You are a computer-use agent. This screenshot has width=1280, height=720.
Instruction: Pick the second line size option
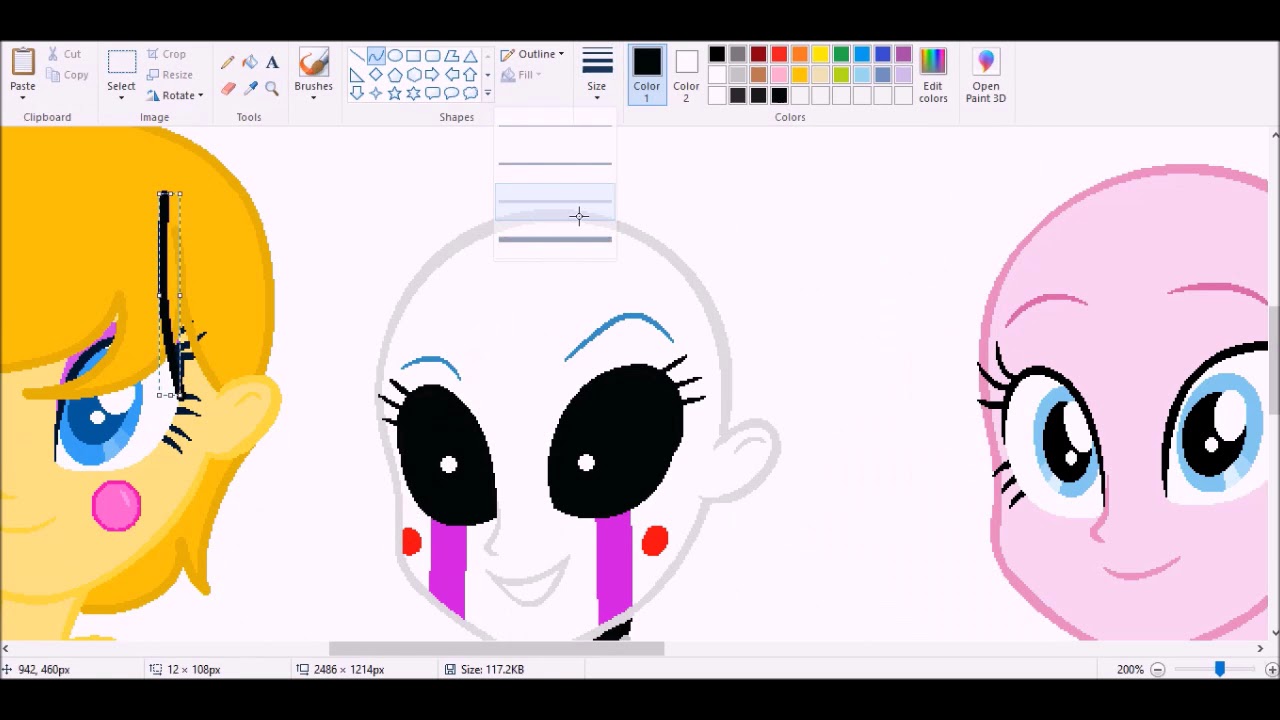coord(555,163)
